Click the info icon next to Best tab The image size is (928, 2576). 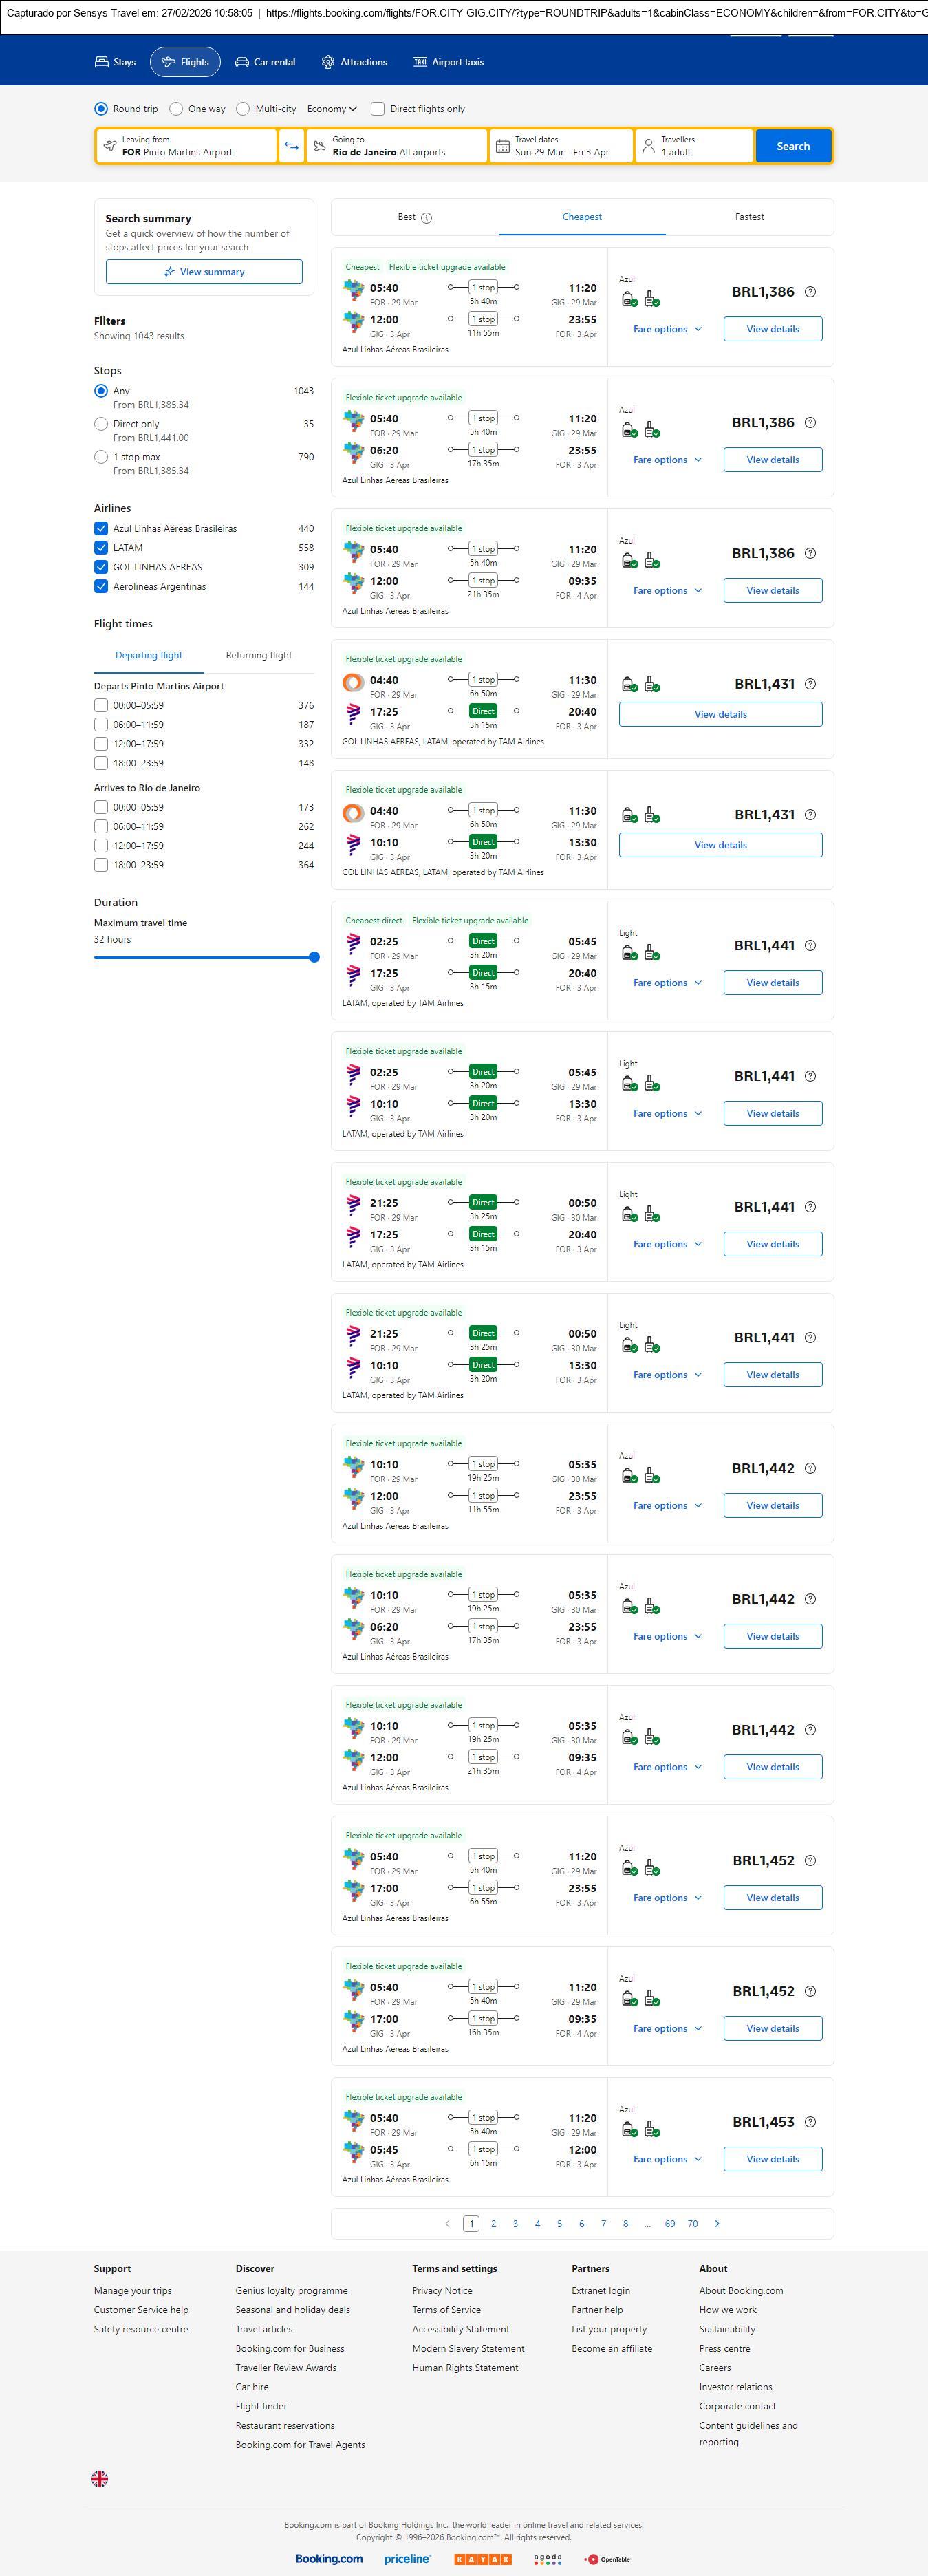coord(426,218)
